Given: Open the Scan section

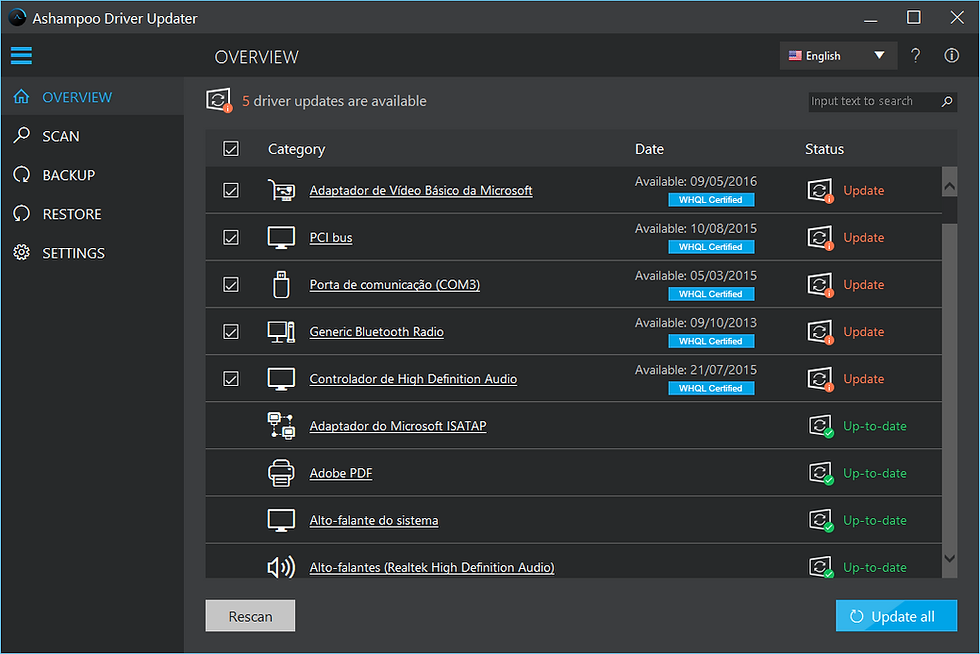Looking at the screenshot, I should click(x=92, y=136).
